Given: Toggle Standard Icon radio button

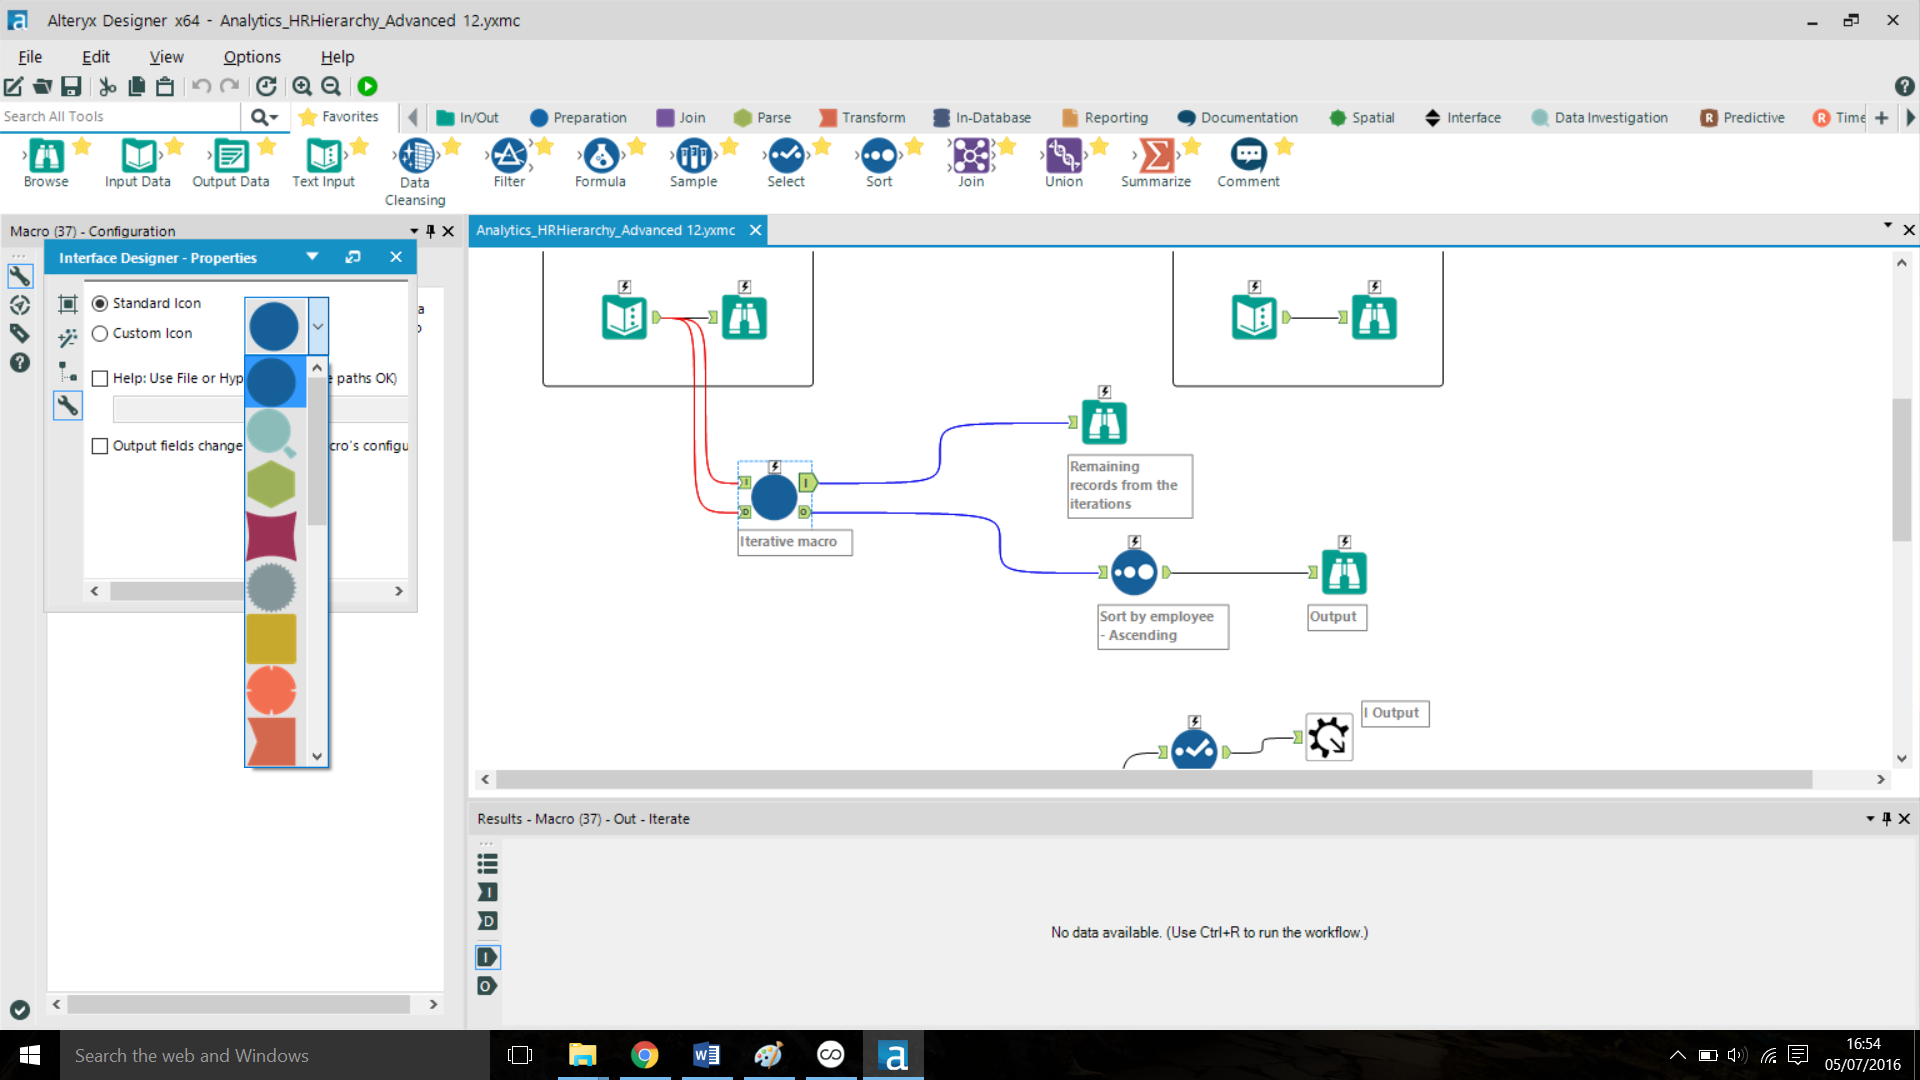Looking at the screenshot, I should 100,302.
